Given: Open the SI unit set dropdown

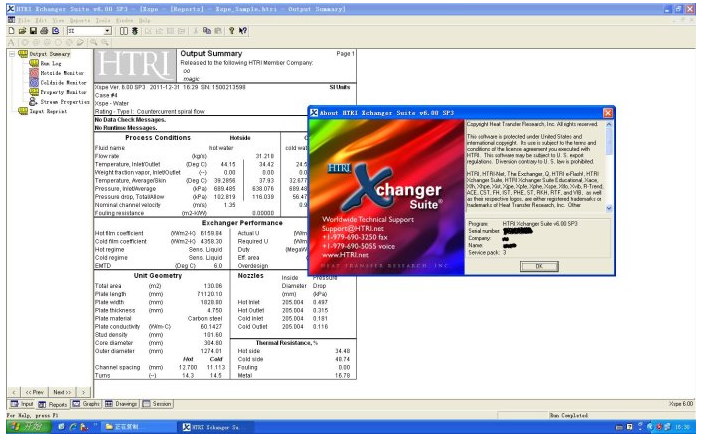Looking at the screenshot, I should tap(107, 31).
